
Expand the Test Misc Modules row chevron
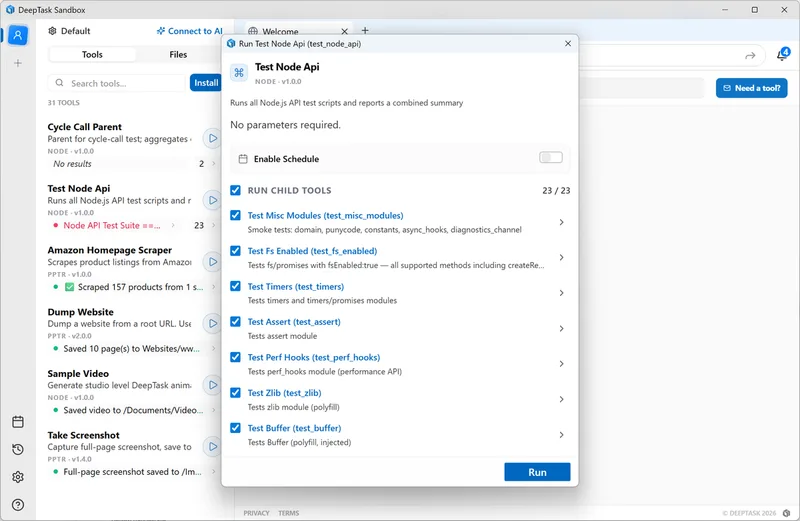(x=561, y=222)
